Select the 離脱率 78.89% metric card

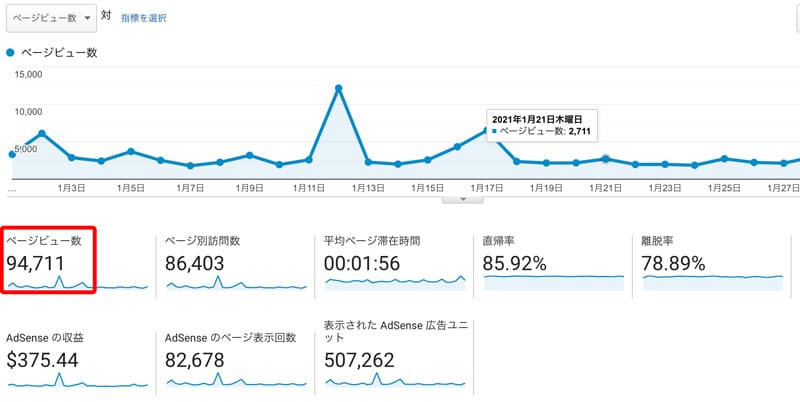[712, 263]
